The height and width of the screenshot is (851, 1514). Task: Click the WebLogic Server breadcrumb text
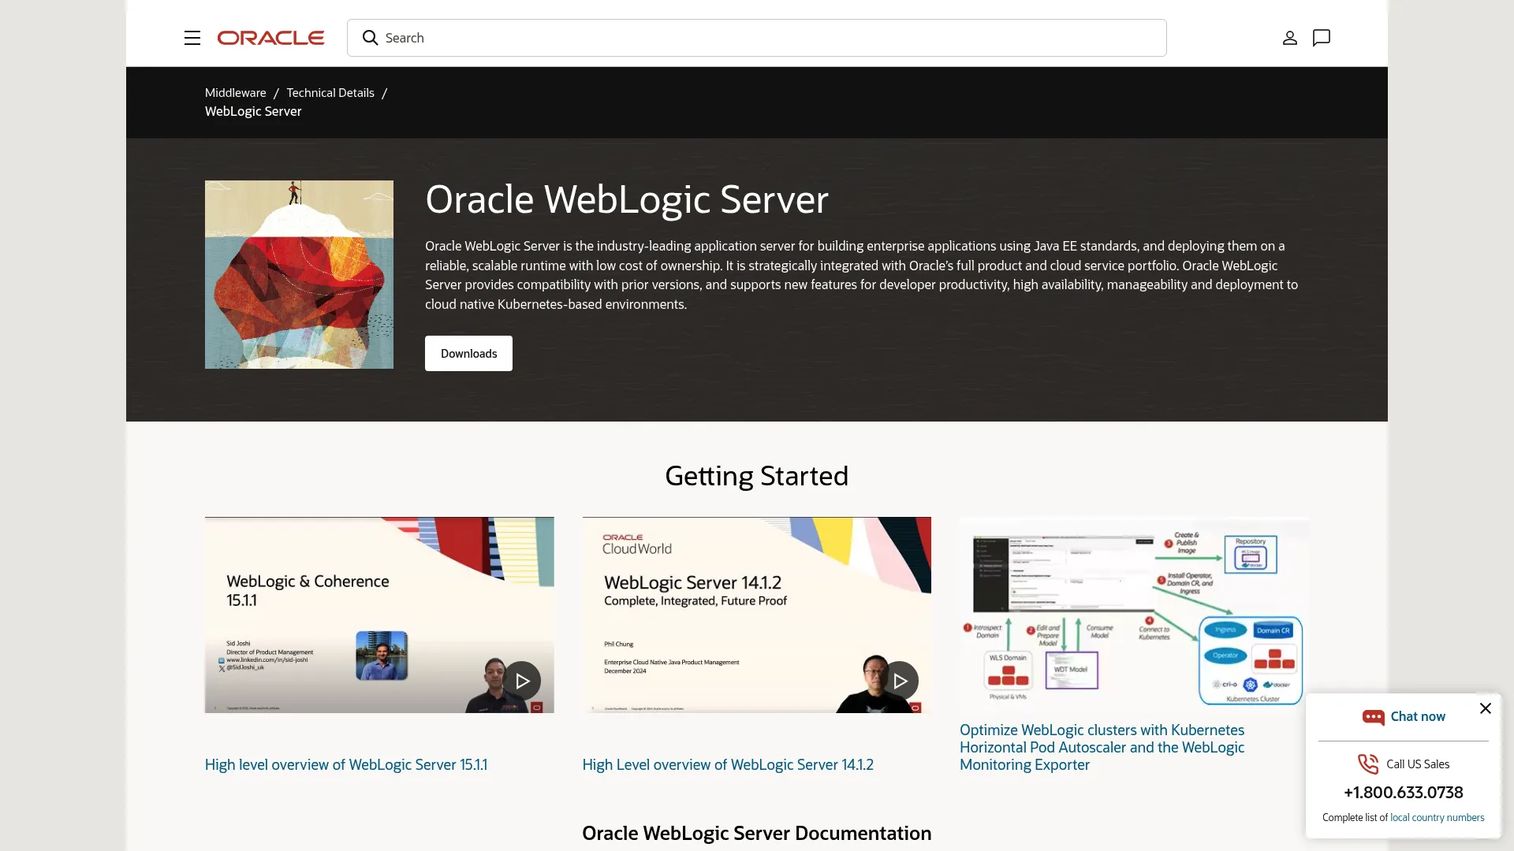(253, 112)
